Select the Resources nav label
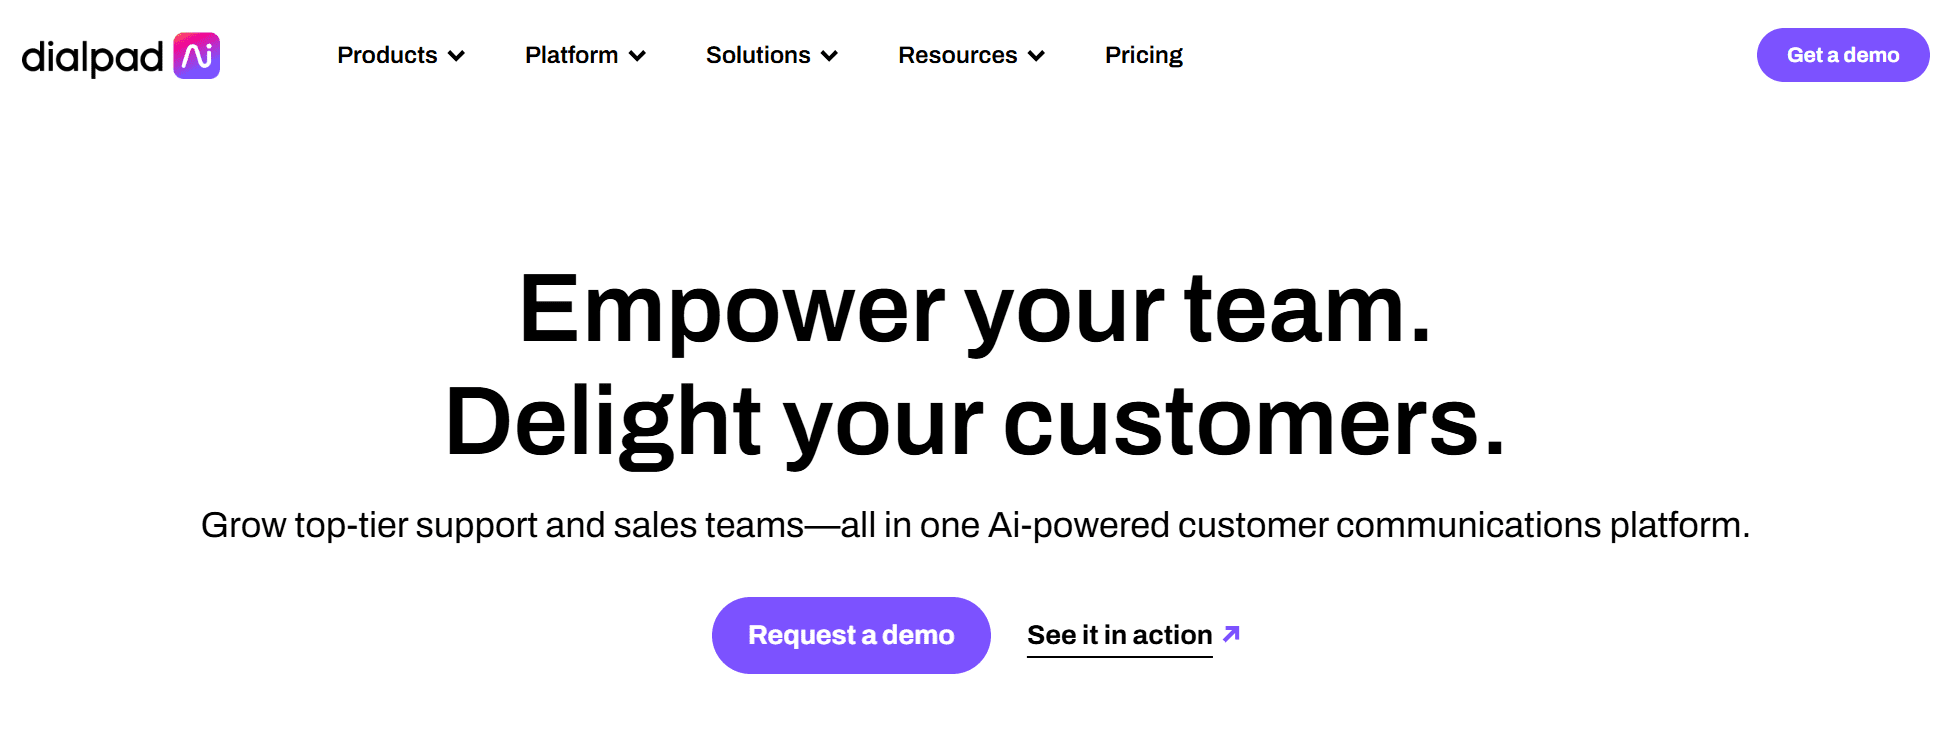The image size is (1950, 730). (957, 55)
